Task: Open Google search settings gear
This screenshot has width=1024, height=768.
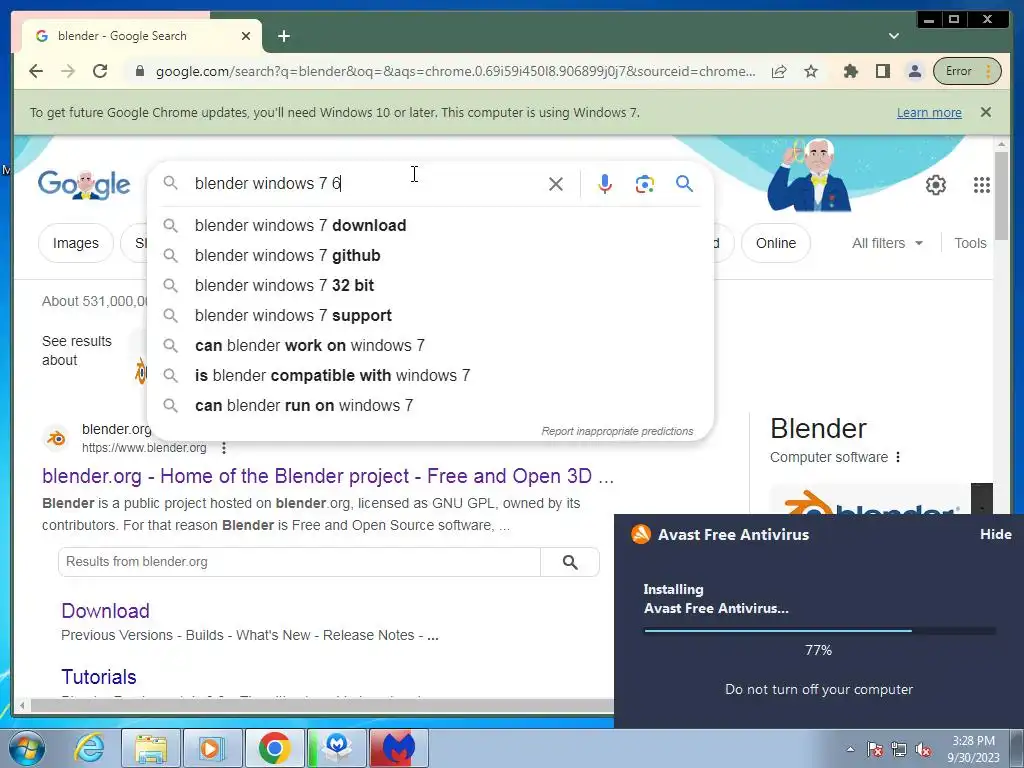Action: click(x=936, y=185)
